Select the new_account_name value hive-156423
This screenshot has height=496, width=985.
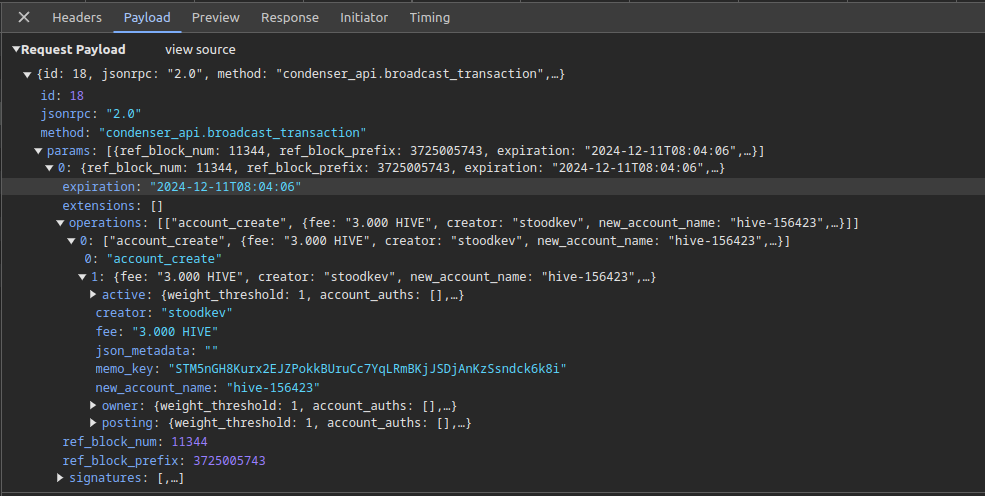(x=273, y=387)
